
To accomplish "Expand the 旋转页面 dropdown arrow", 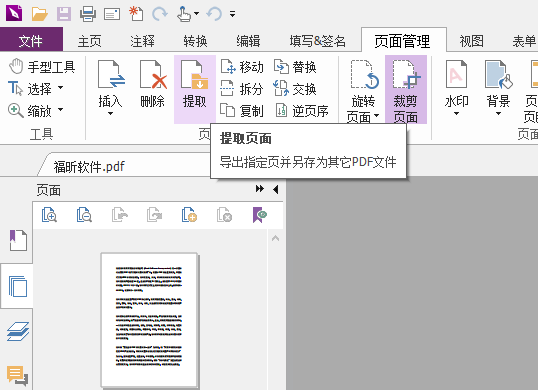I will coord(376,116).
